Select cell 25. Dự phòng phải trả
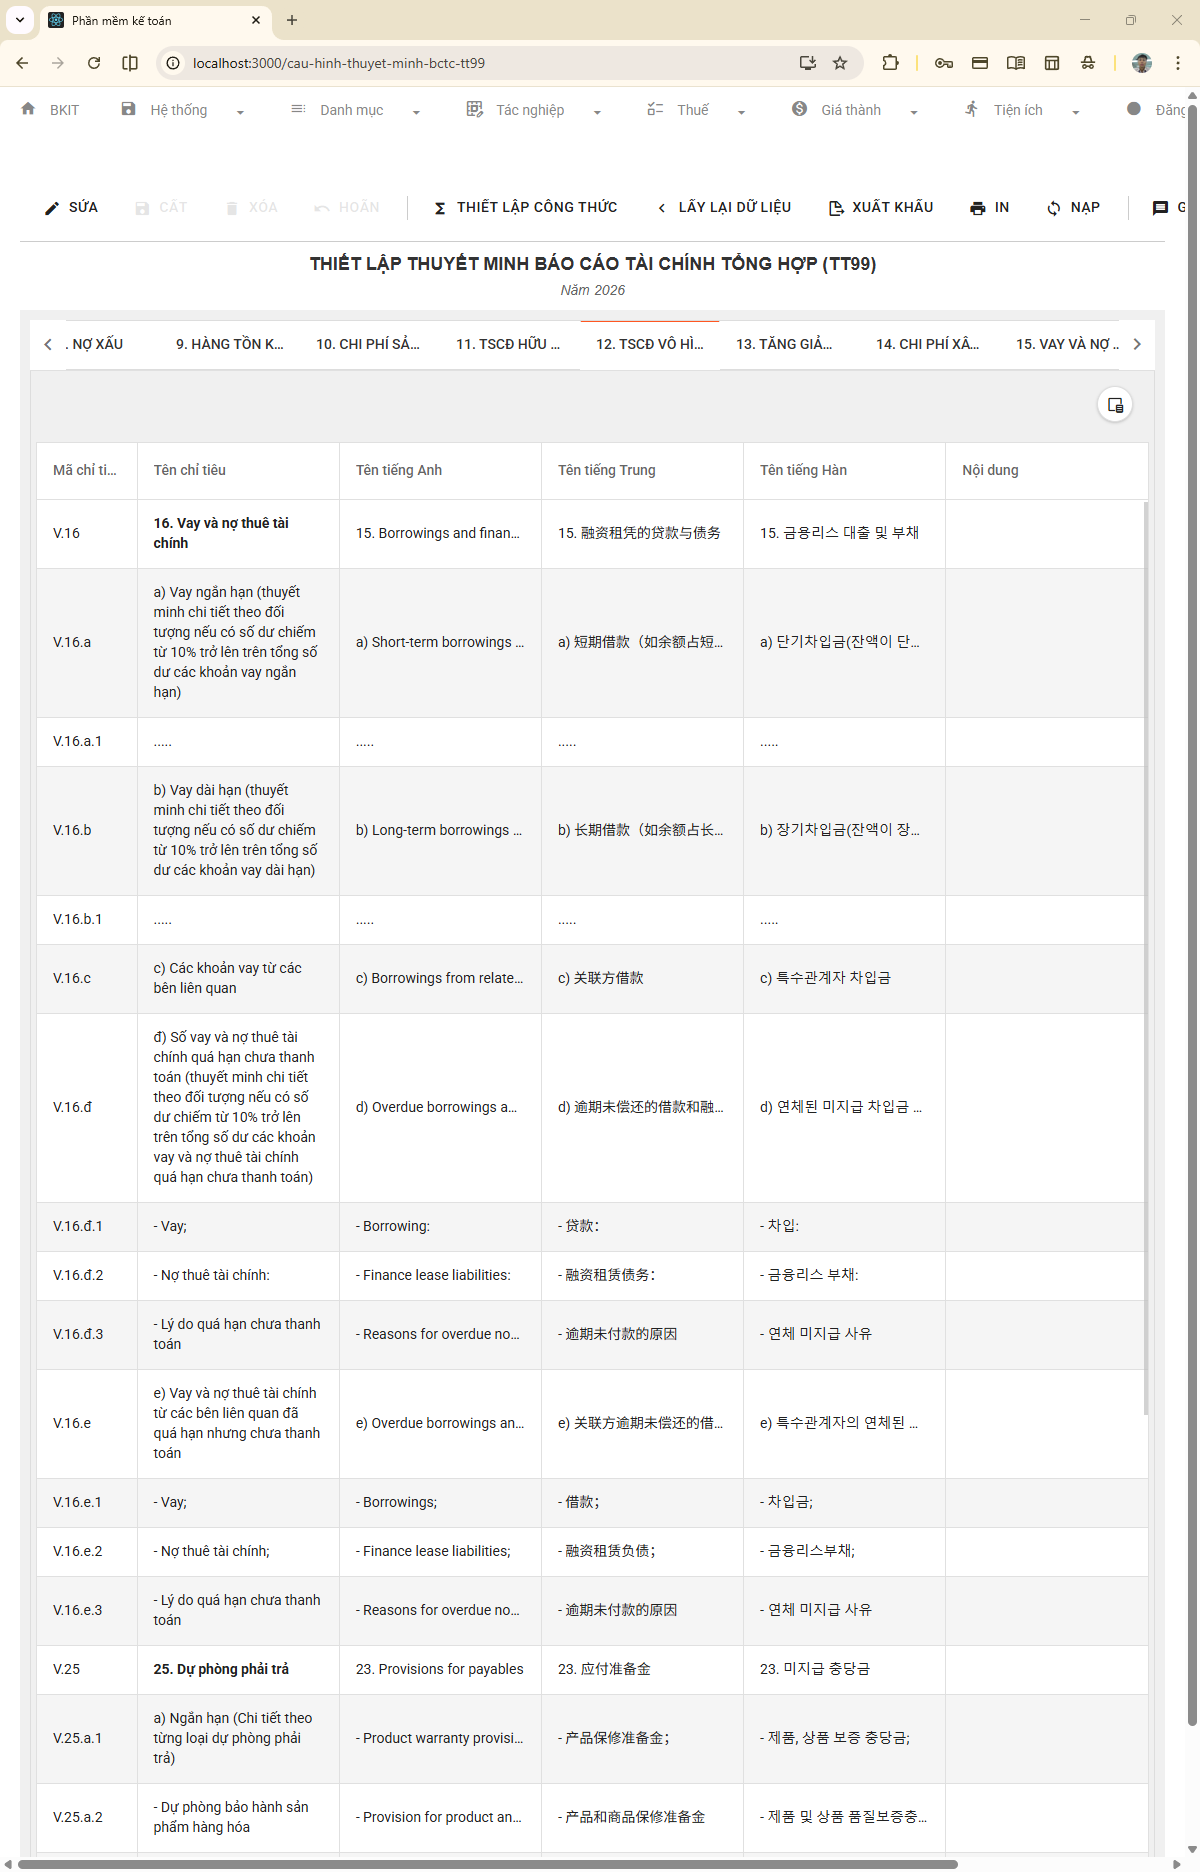The height and width of the screenshot is (1872, 1200). [x=238, y=1669]
